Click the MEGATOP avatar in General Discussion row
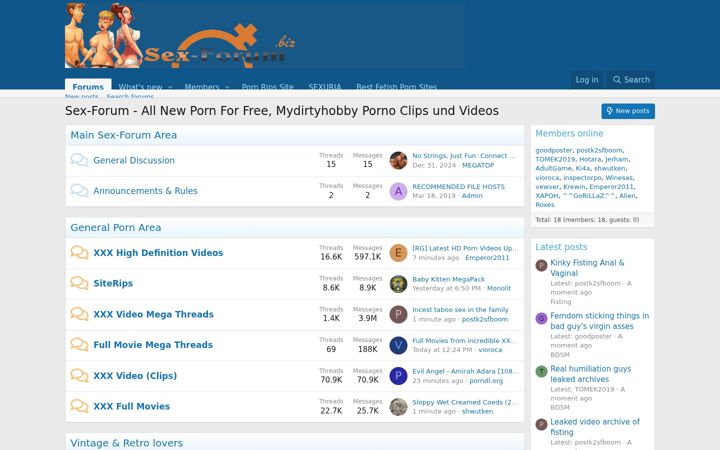 click(398, 160)
